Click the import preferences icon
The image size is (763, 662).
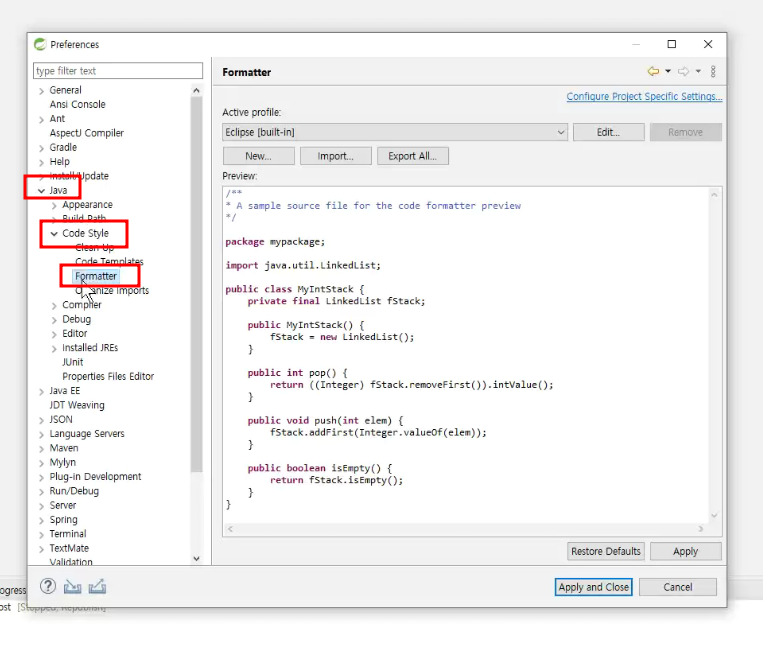[73, 587]
